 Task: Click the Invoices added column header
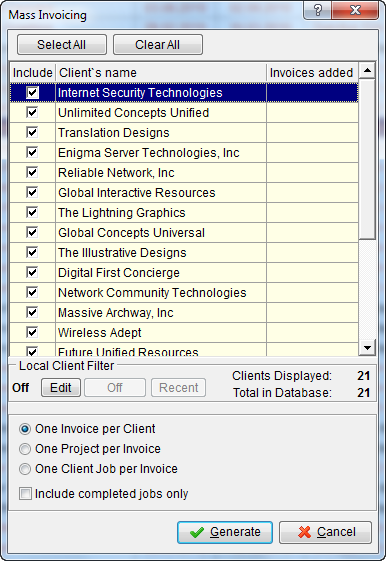312,73
